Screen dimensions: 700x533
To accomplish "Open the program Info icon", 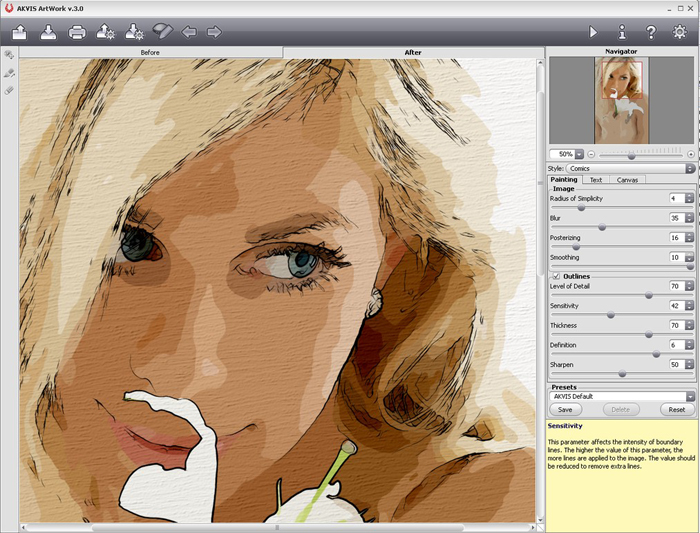I will [x=621, y=32].
